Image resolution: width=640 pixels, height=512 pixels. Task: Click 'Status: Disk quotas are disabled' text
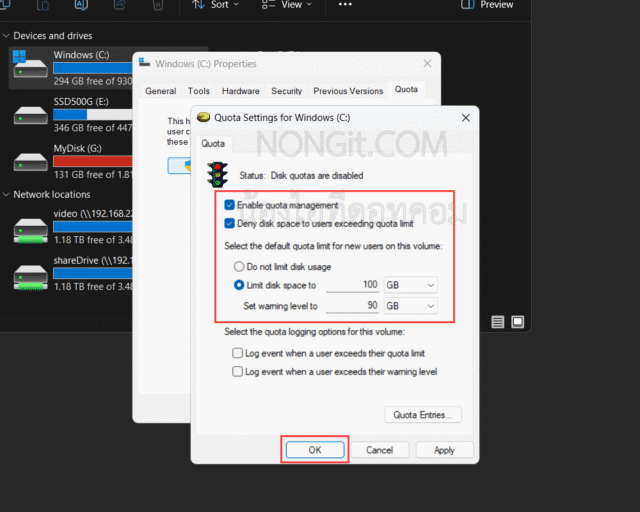[301, 176]
